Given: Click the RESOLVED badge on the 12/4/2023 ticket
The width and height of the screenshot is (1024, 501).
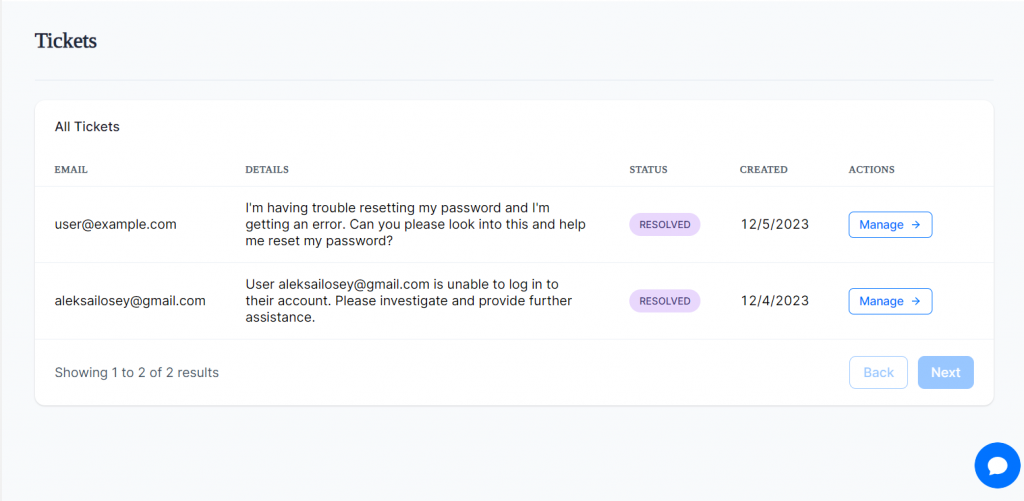Looking at the screenshot, I should coord(665,301).
